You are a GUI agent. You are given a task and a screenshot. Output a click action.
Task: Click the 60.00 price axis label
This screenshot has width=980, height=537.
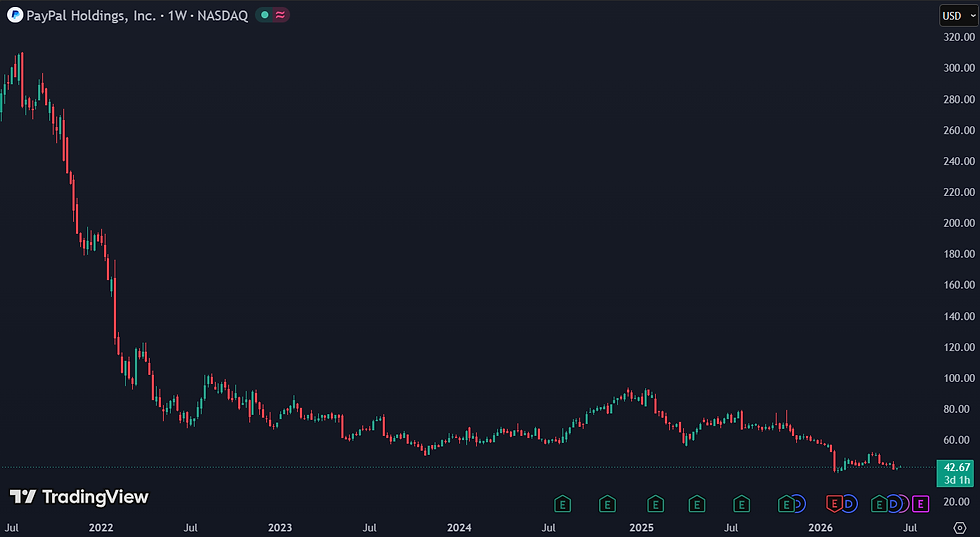click(x=959, y=440)
